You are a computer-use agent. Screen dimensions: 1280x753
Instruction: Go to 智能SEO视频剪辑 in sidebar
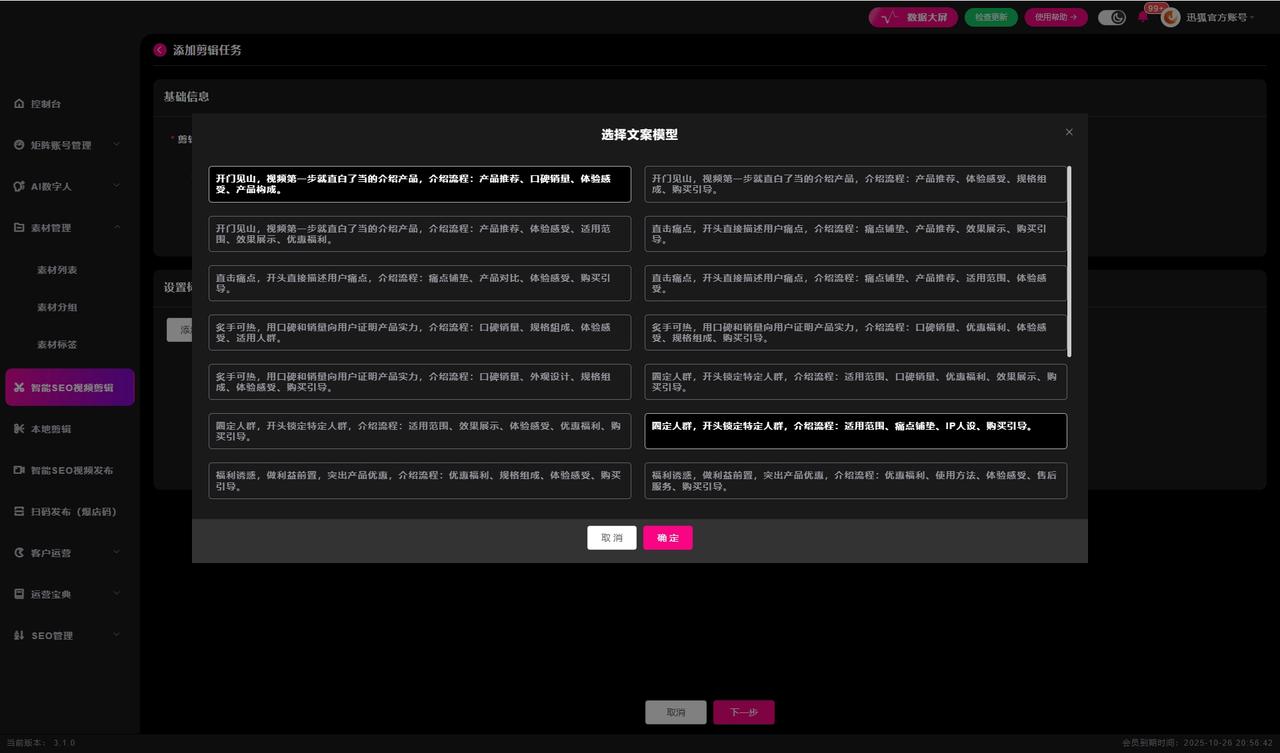tap(70, 387)
